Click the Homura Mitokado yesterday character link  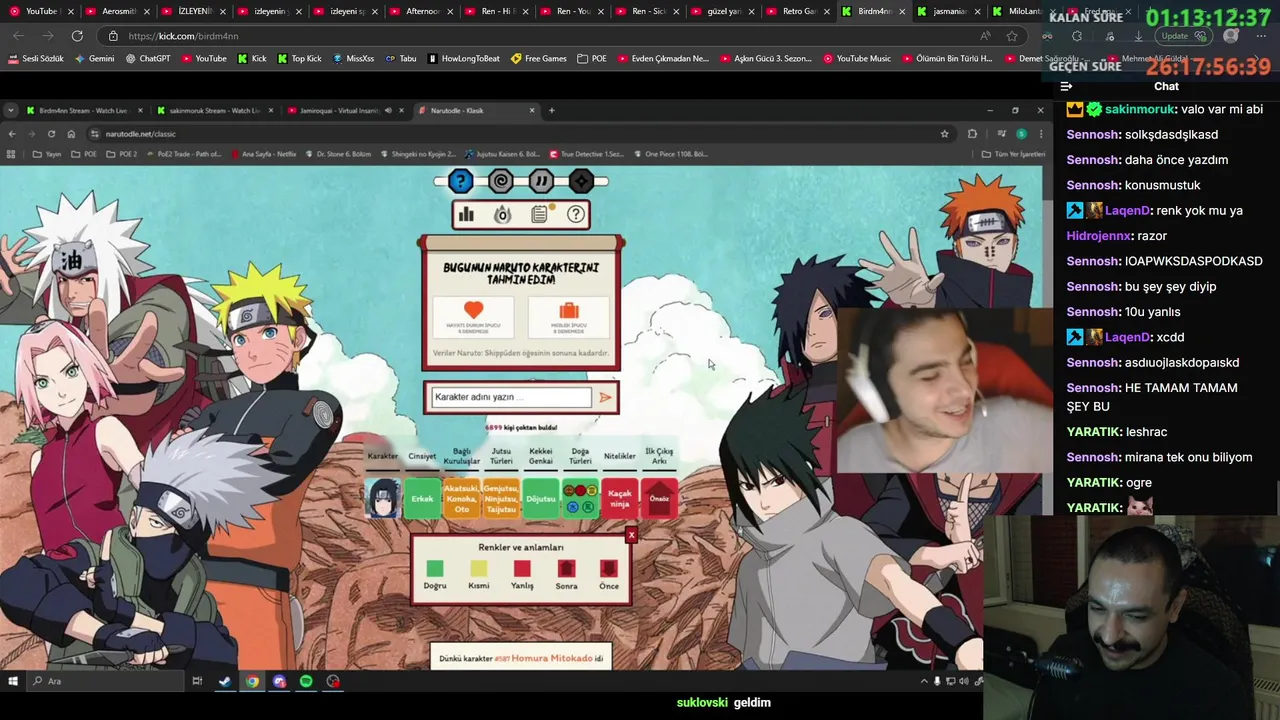tap(551, 658)
